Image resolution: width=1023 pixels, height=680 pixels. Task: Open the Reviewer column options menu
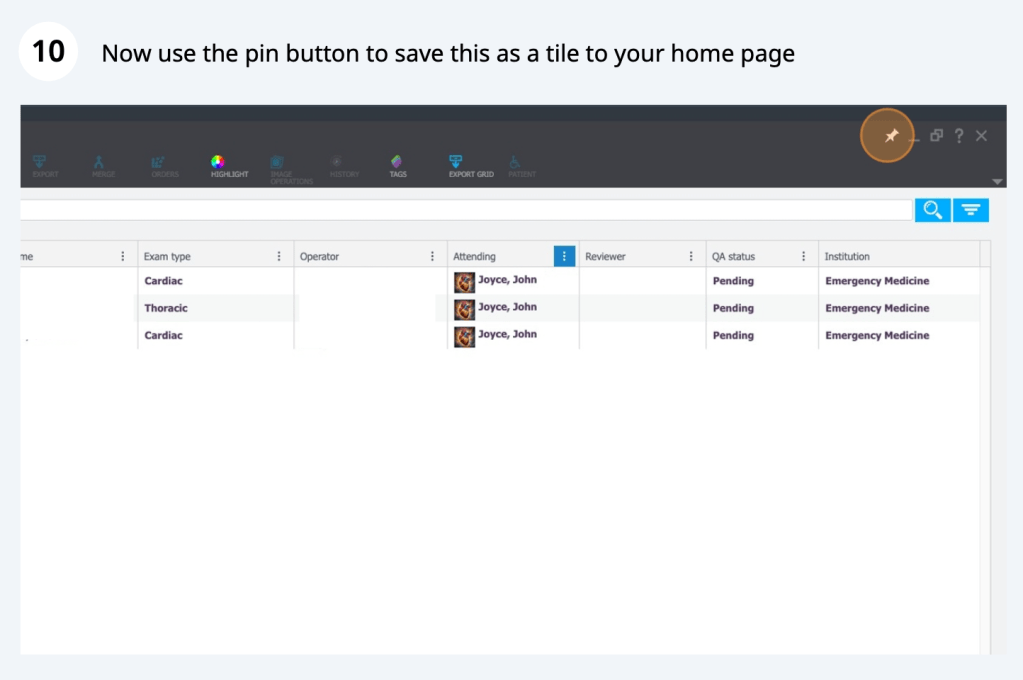pos(691,257)
